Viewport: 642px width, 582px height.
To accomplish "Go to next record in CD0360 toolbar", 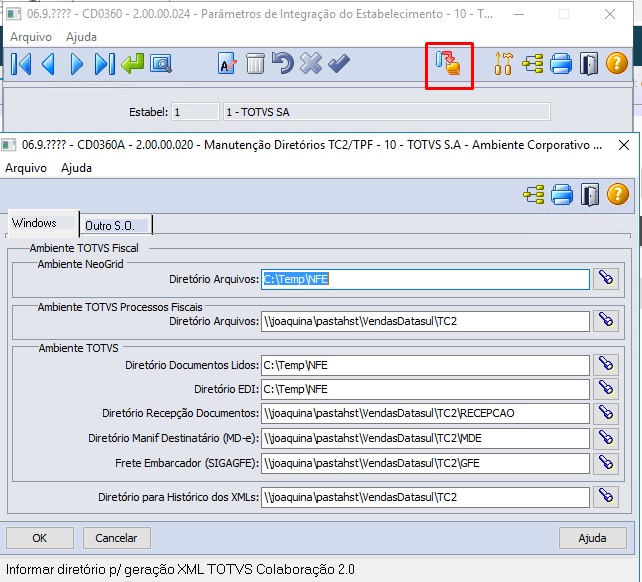I will pyautogui.click(x=77, y=64).
